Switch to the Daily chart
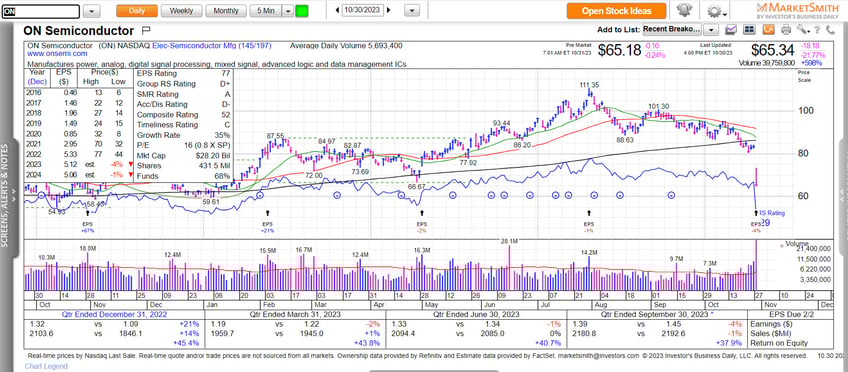Screen dimensions: 848x372 tap(137, 11)
